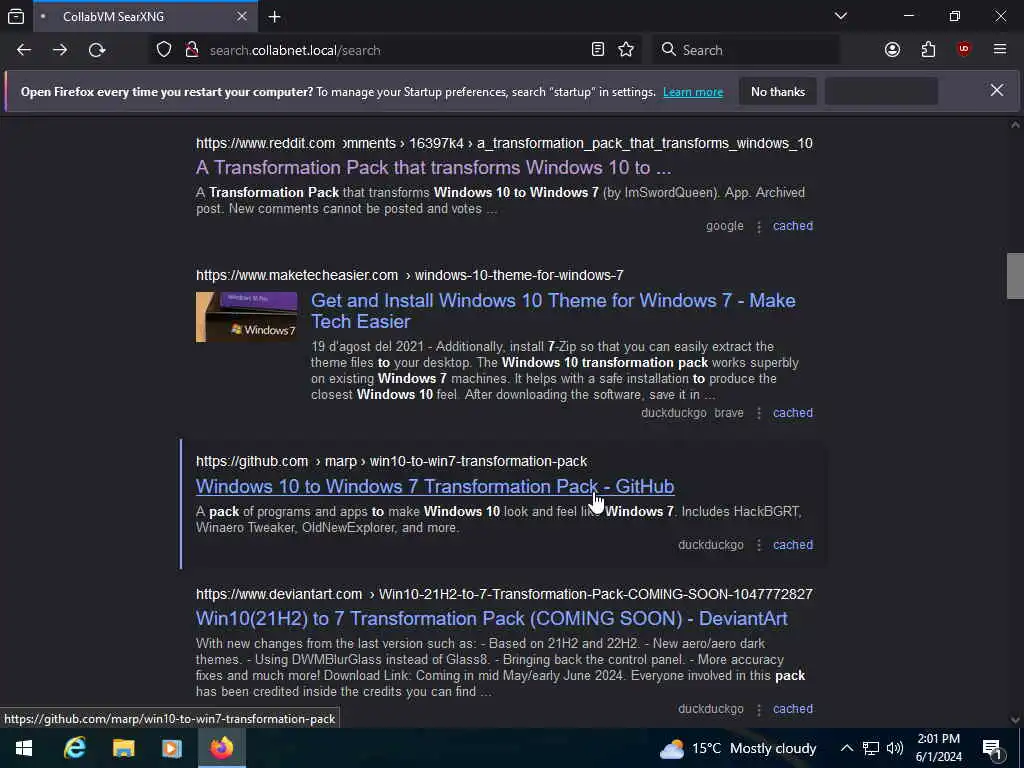Open cached copy of DeviantArt result

click(793, 709)
